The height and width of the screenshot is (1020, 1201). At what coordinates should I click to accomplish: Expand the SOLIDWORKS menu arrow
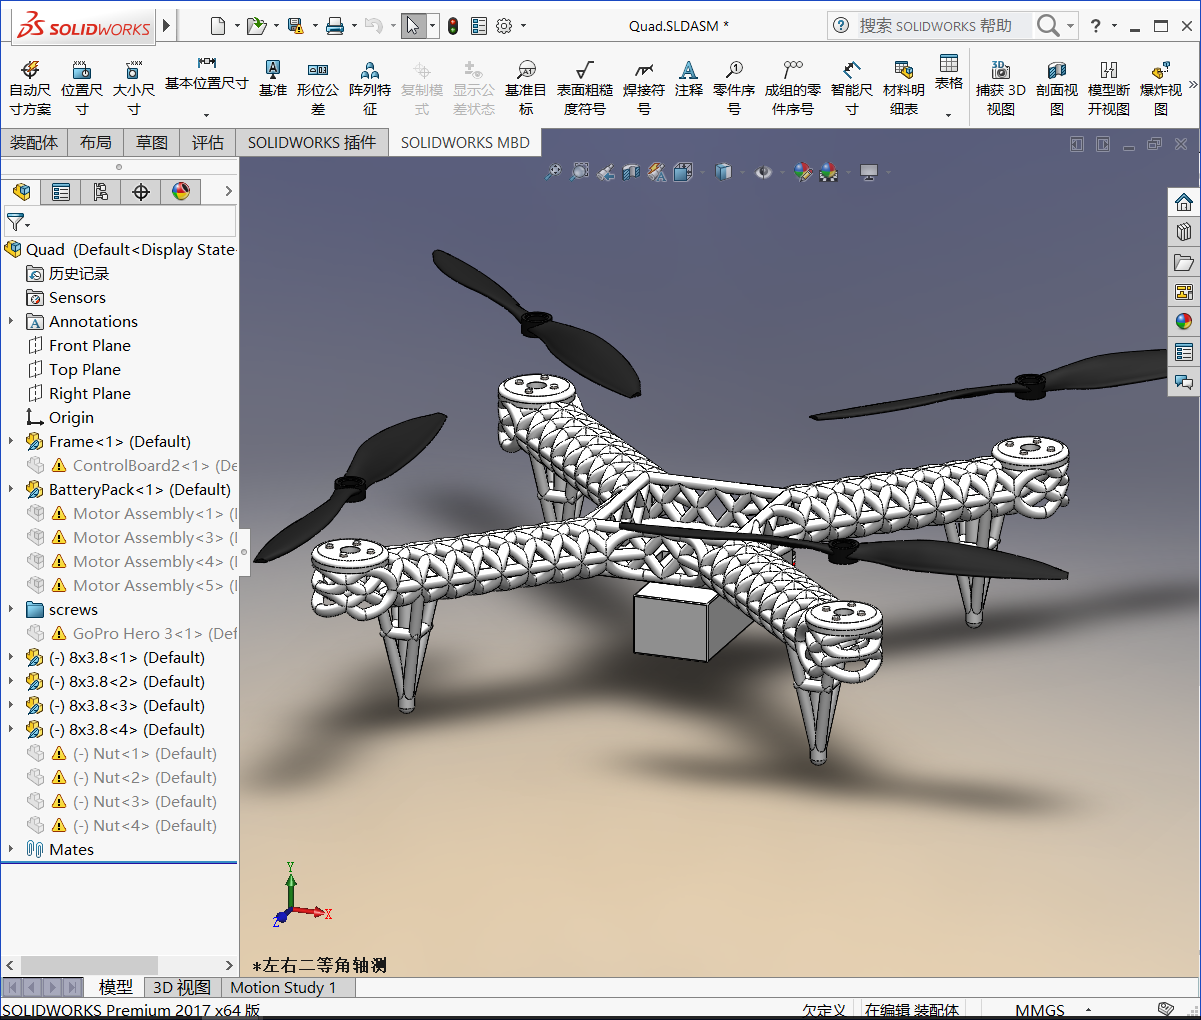tap(167, 26)
